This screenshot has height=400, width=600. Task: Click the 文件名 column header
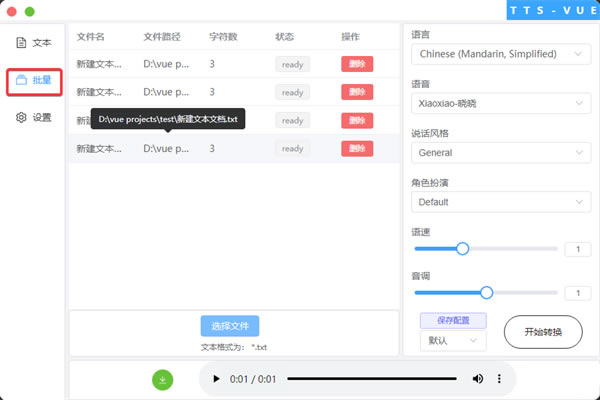91,37
